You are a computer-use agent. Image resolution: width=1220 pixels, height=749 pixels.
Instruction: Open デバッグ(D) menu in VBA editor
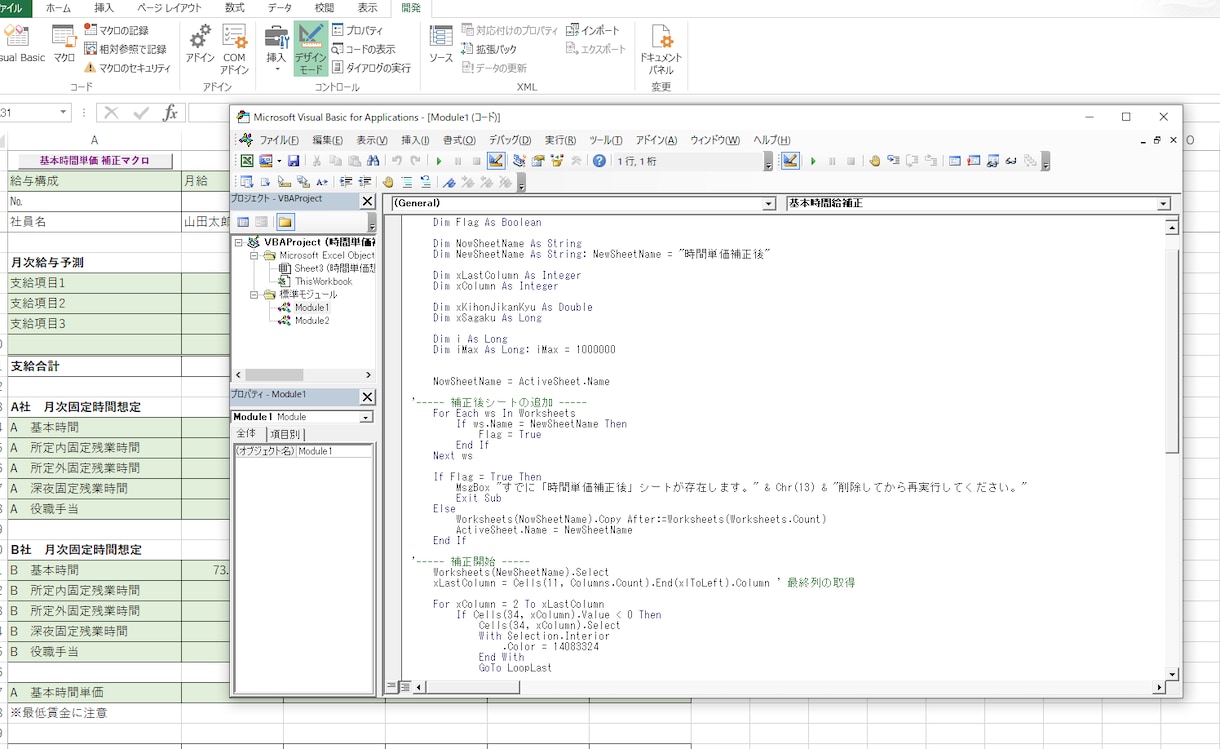point(510,140)
